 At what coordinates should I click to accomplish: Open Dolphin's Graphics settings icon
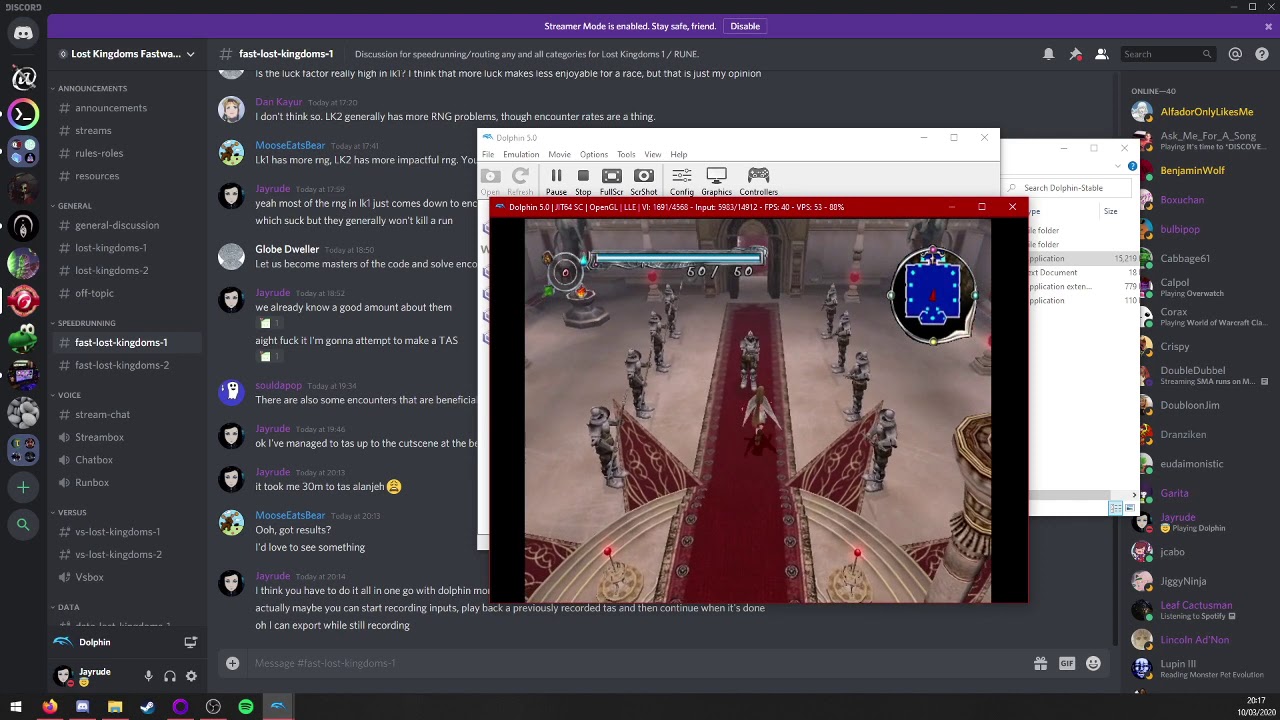716,181
